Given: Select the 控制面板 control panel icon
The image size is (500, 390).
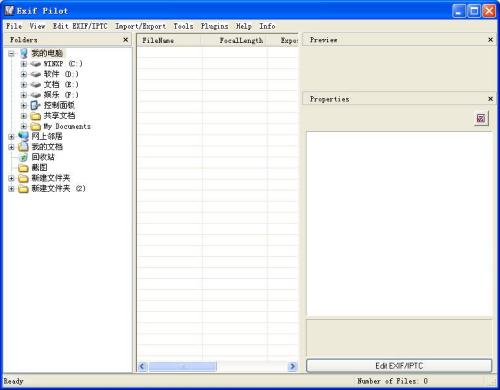Looking at the screenshot, I should pyautogui.click(x=35, y=105).
